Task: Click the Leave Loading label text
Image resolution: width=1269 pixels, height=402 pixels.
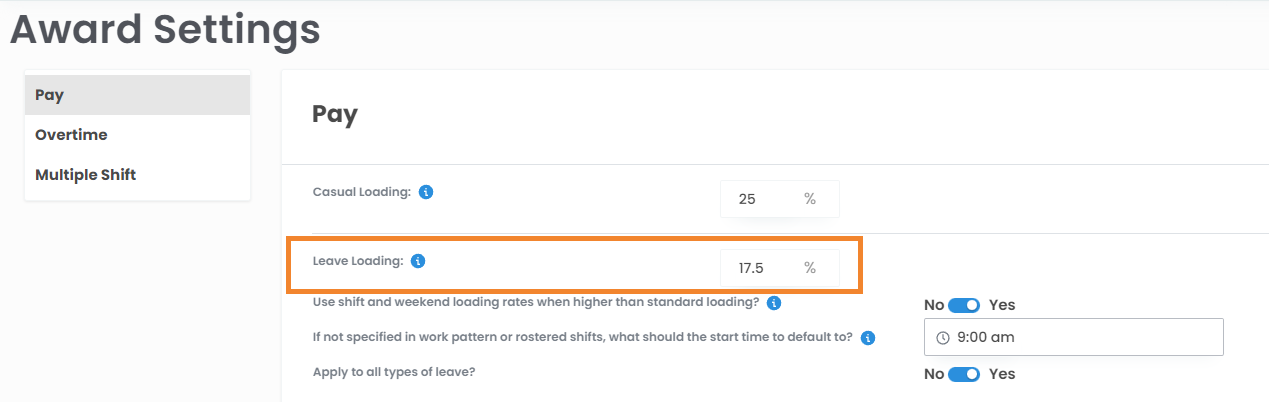Action: coord(358,261)
